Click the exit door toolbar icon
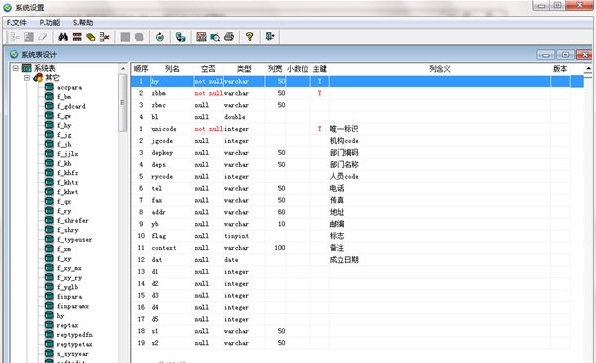The height and width of the screenshot is (363, 596). 270,36
